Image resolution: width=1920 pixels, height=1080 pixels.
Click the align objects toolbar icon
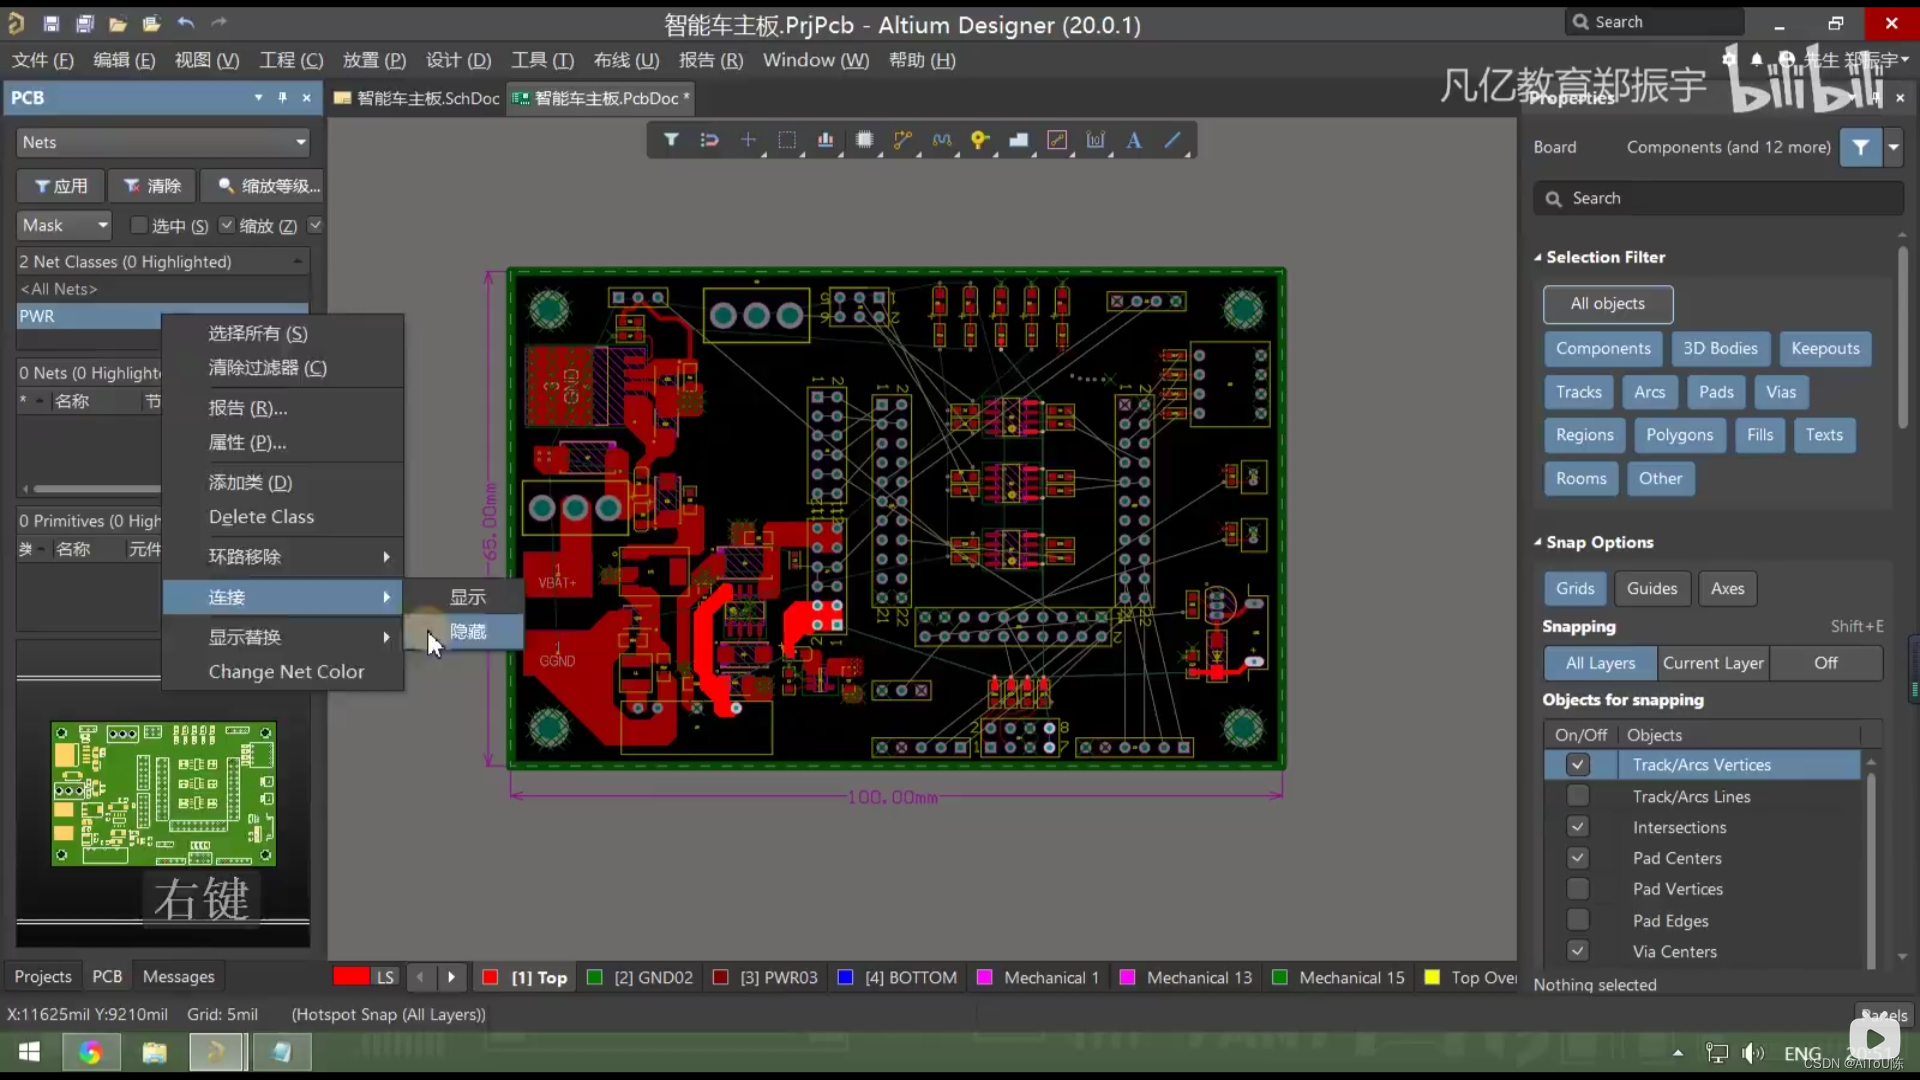[825, 141]
